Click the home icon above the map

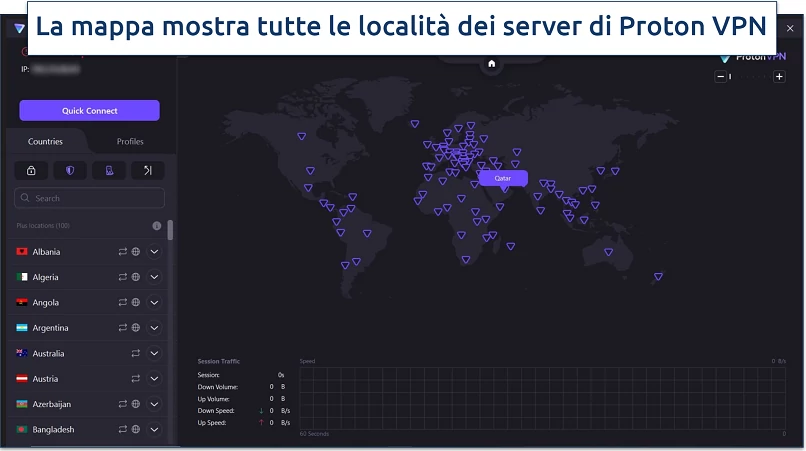491,64
